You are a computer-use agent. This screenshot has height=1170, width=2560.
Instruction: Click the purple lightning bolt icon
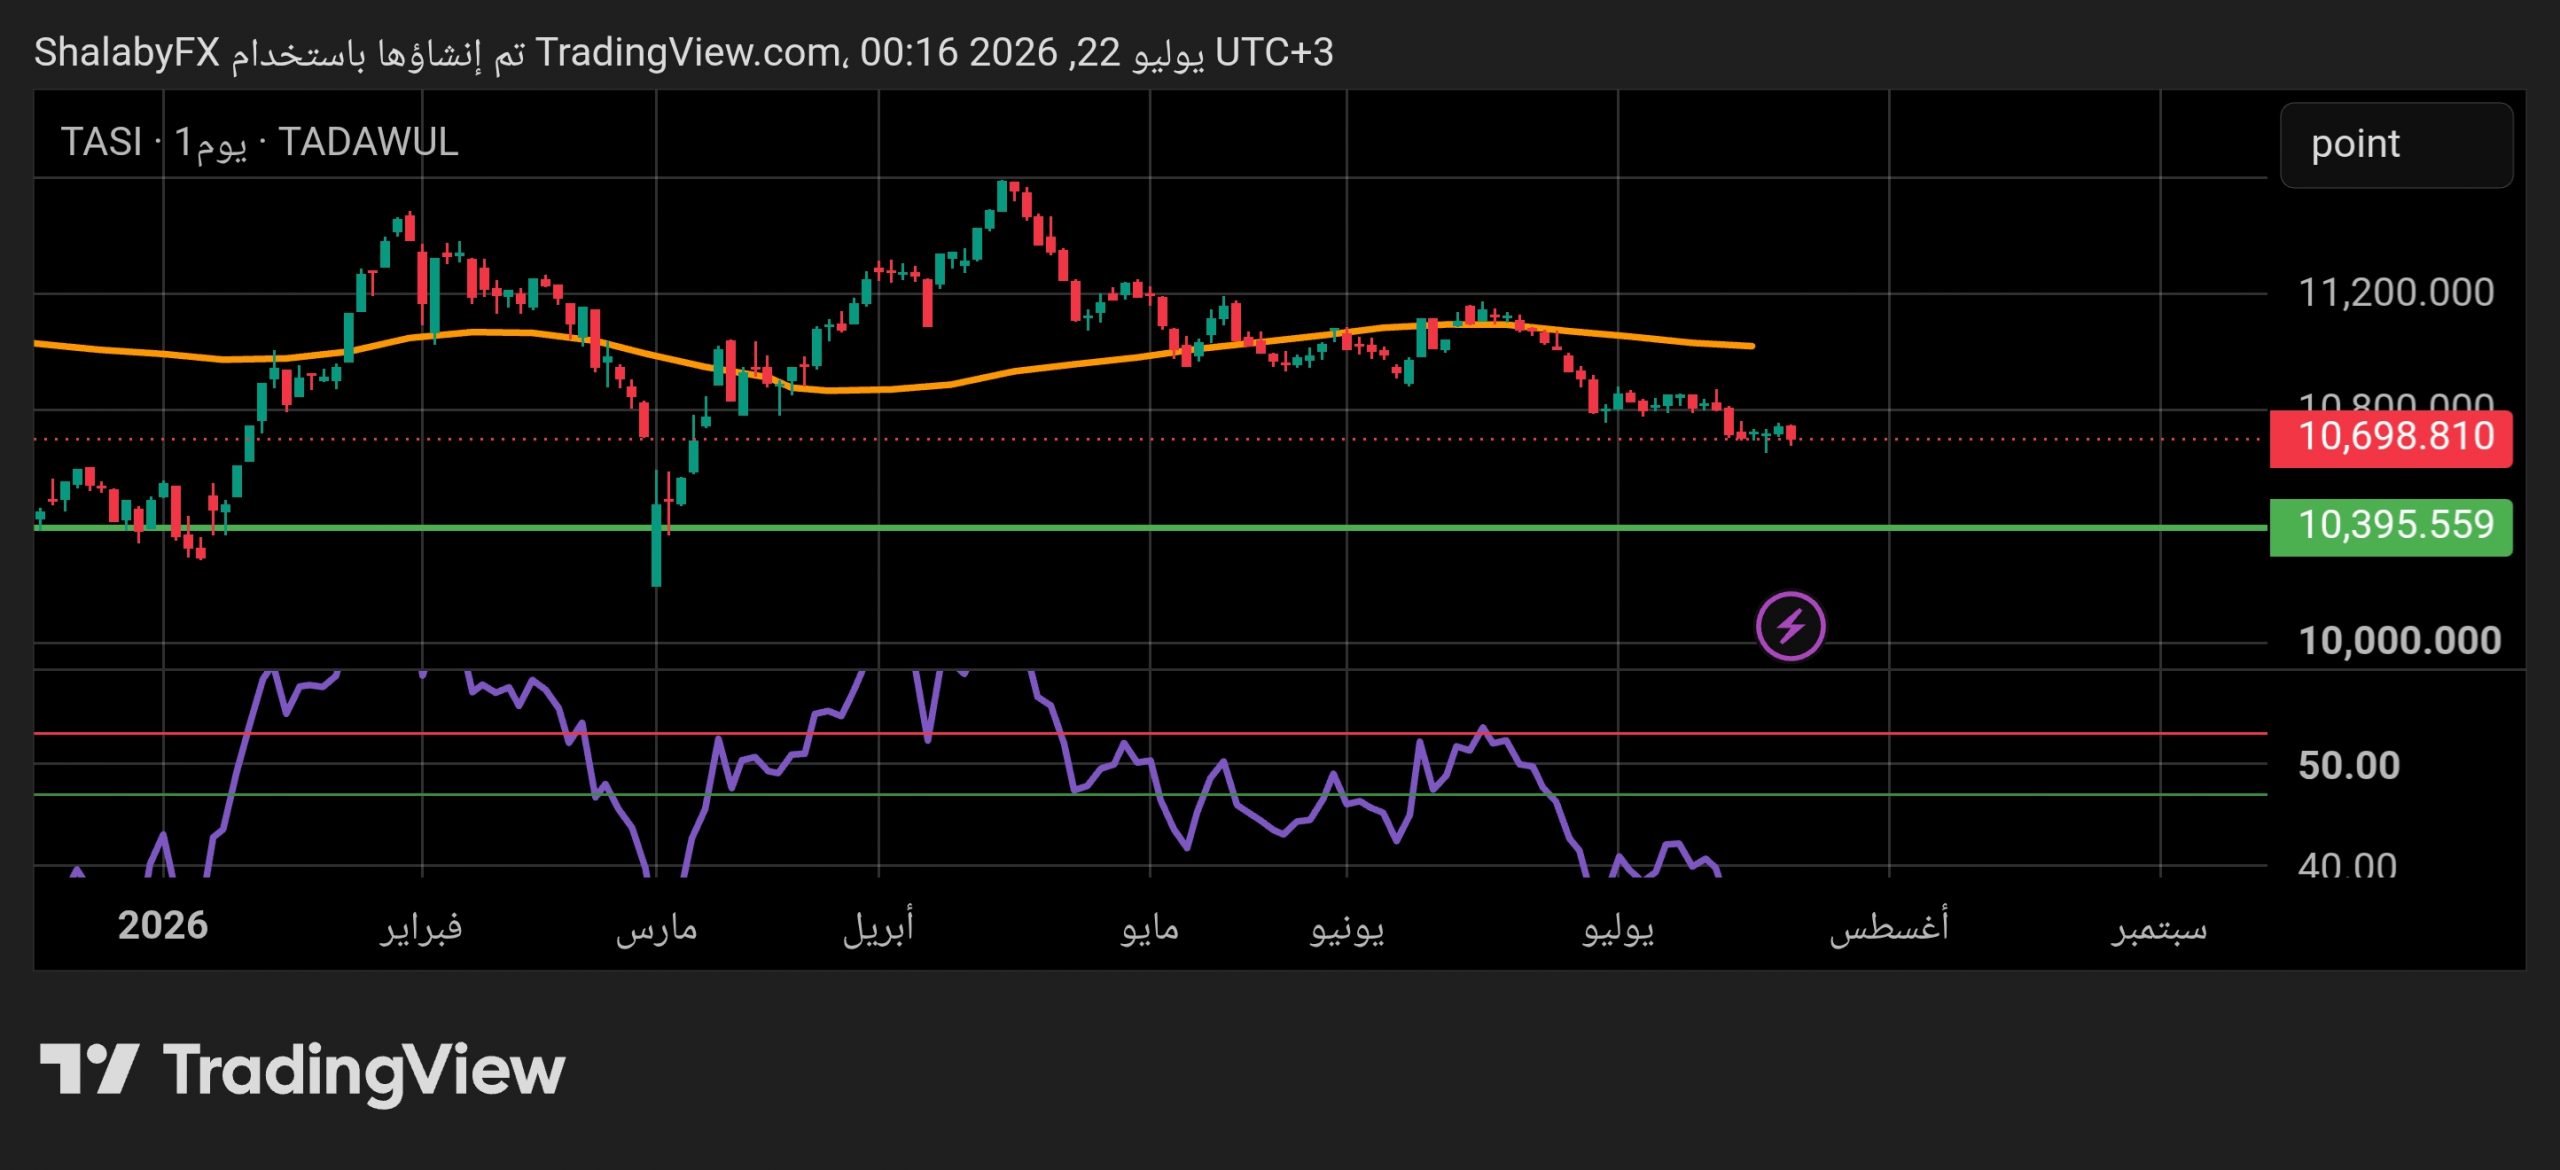(x=1790, y=627)
